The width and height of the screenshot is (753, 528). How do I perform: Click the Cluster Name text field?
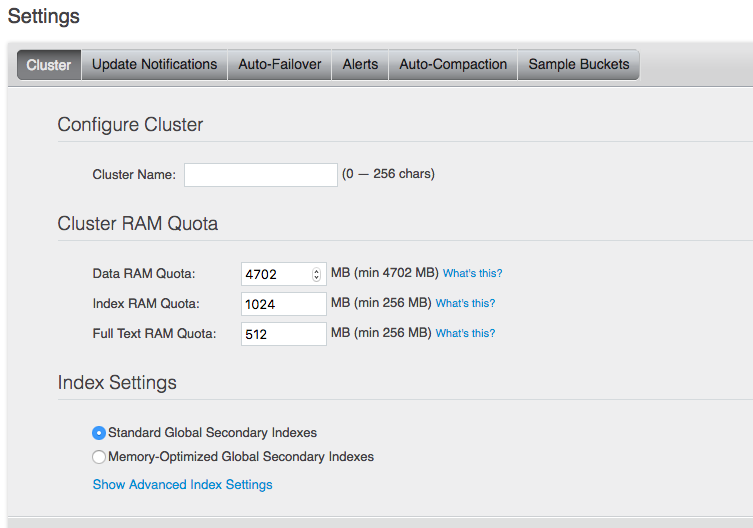(261, 175)
